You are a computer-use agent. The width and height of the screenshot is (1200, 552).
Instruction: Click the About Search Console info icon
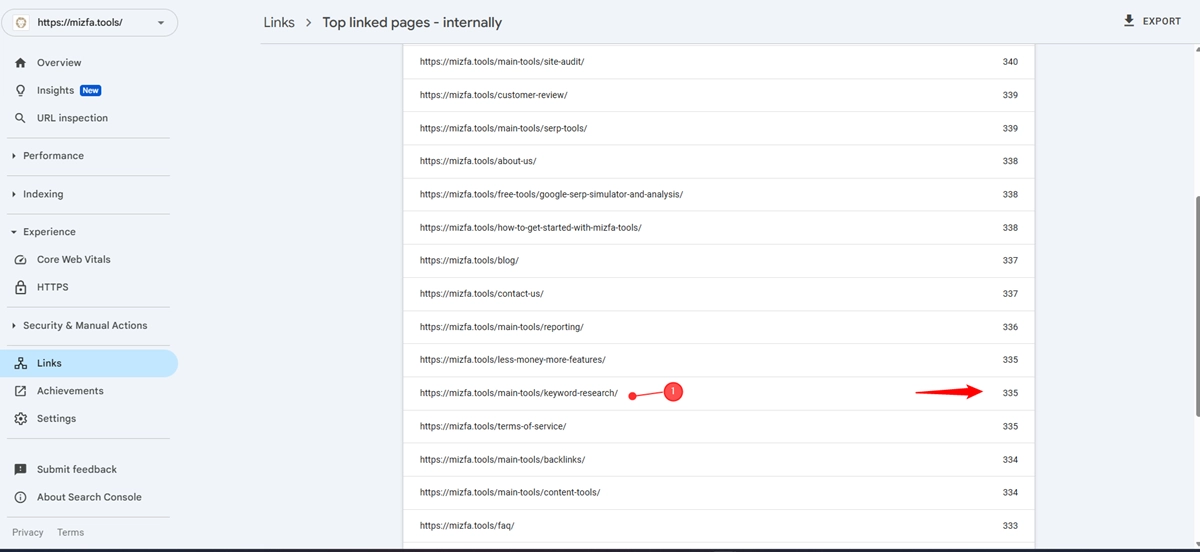(20, 498)
